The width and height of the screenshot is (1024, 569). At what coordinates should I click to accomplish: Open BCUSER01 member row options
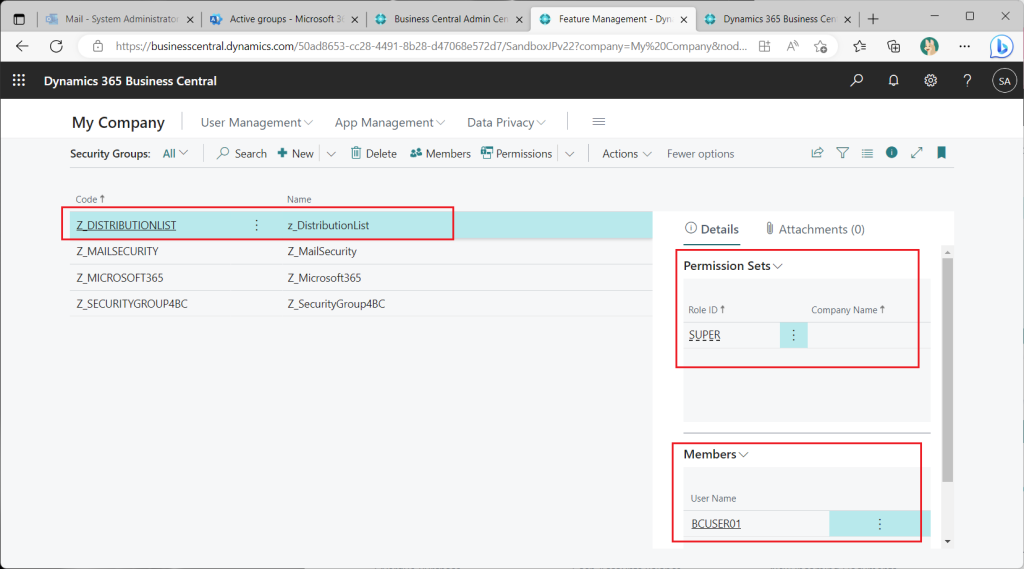(x=880, y=524)
